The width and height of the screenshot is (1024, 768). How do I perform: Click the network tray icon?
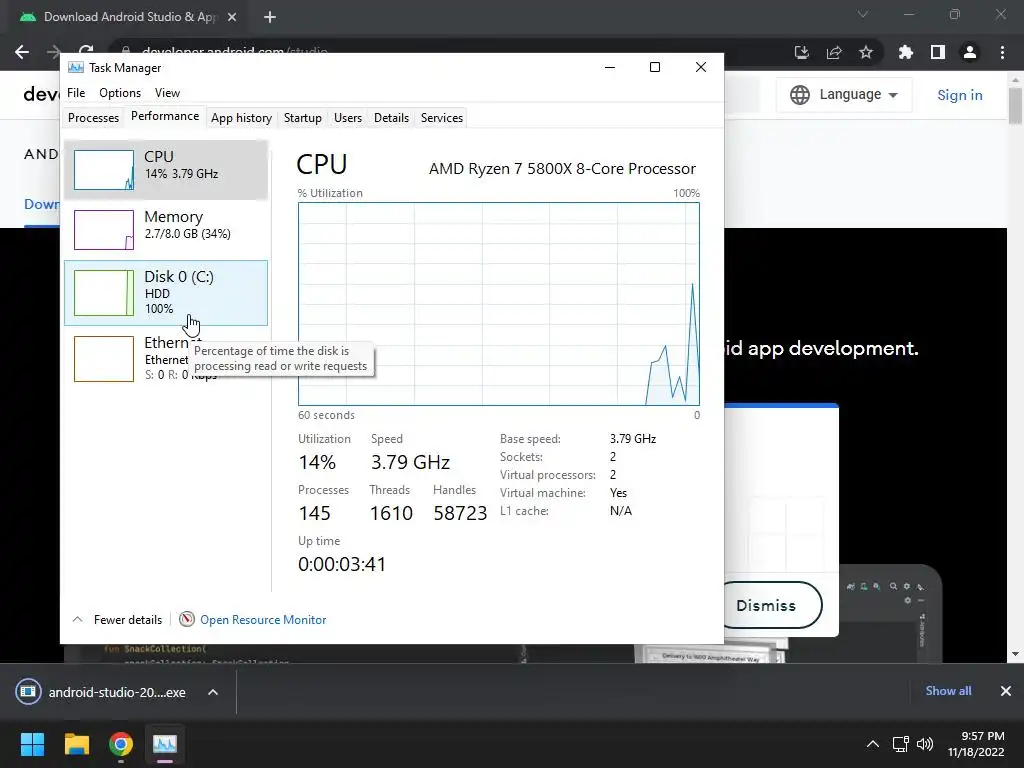pyautogui.click(x=901, y=744)
